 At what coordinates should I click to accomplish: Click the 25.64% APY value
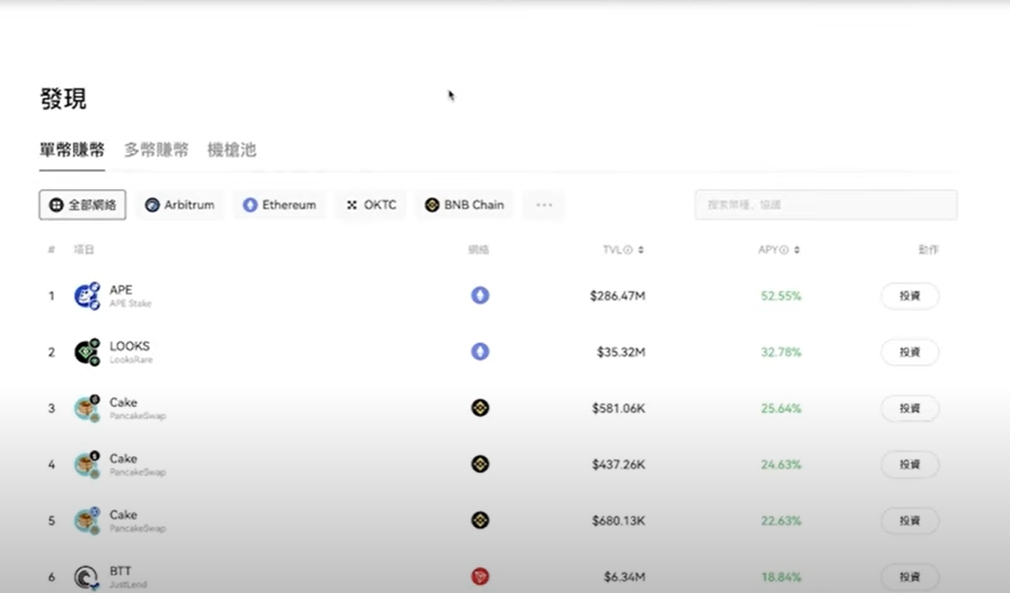point(781,408)
